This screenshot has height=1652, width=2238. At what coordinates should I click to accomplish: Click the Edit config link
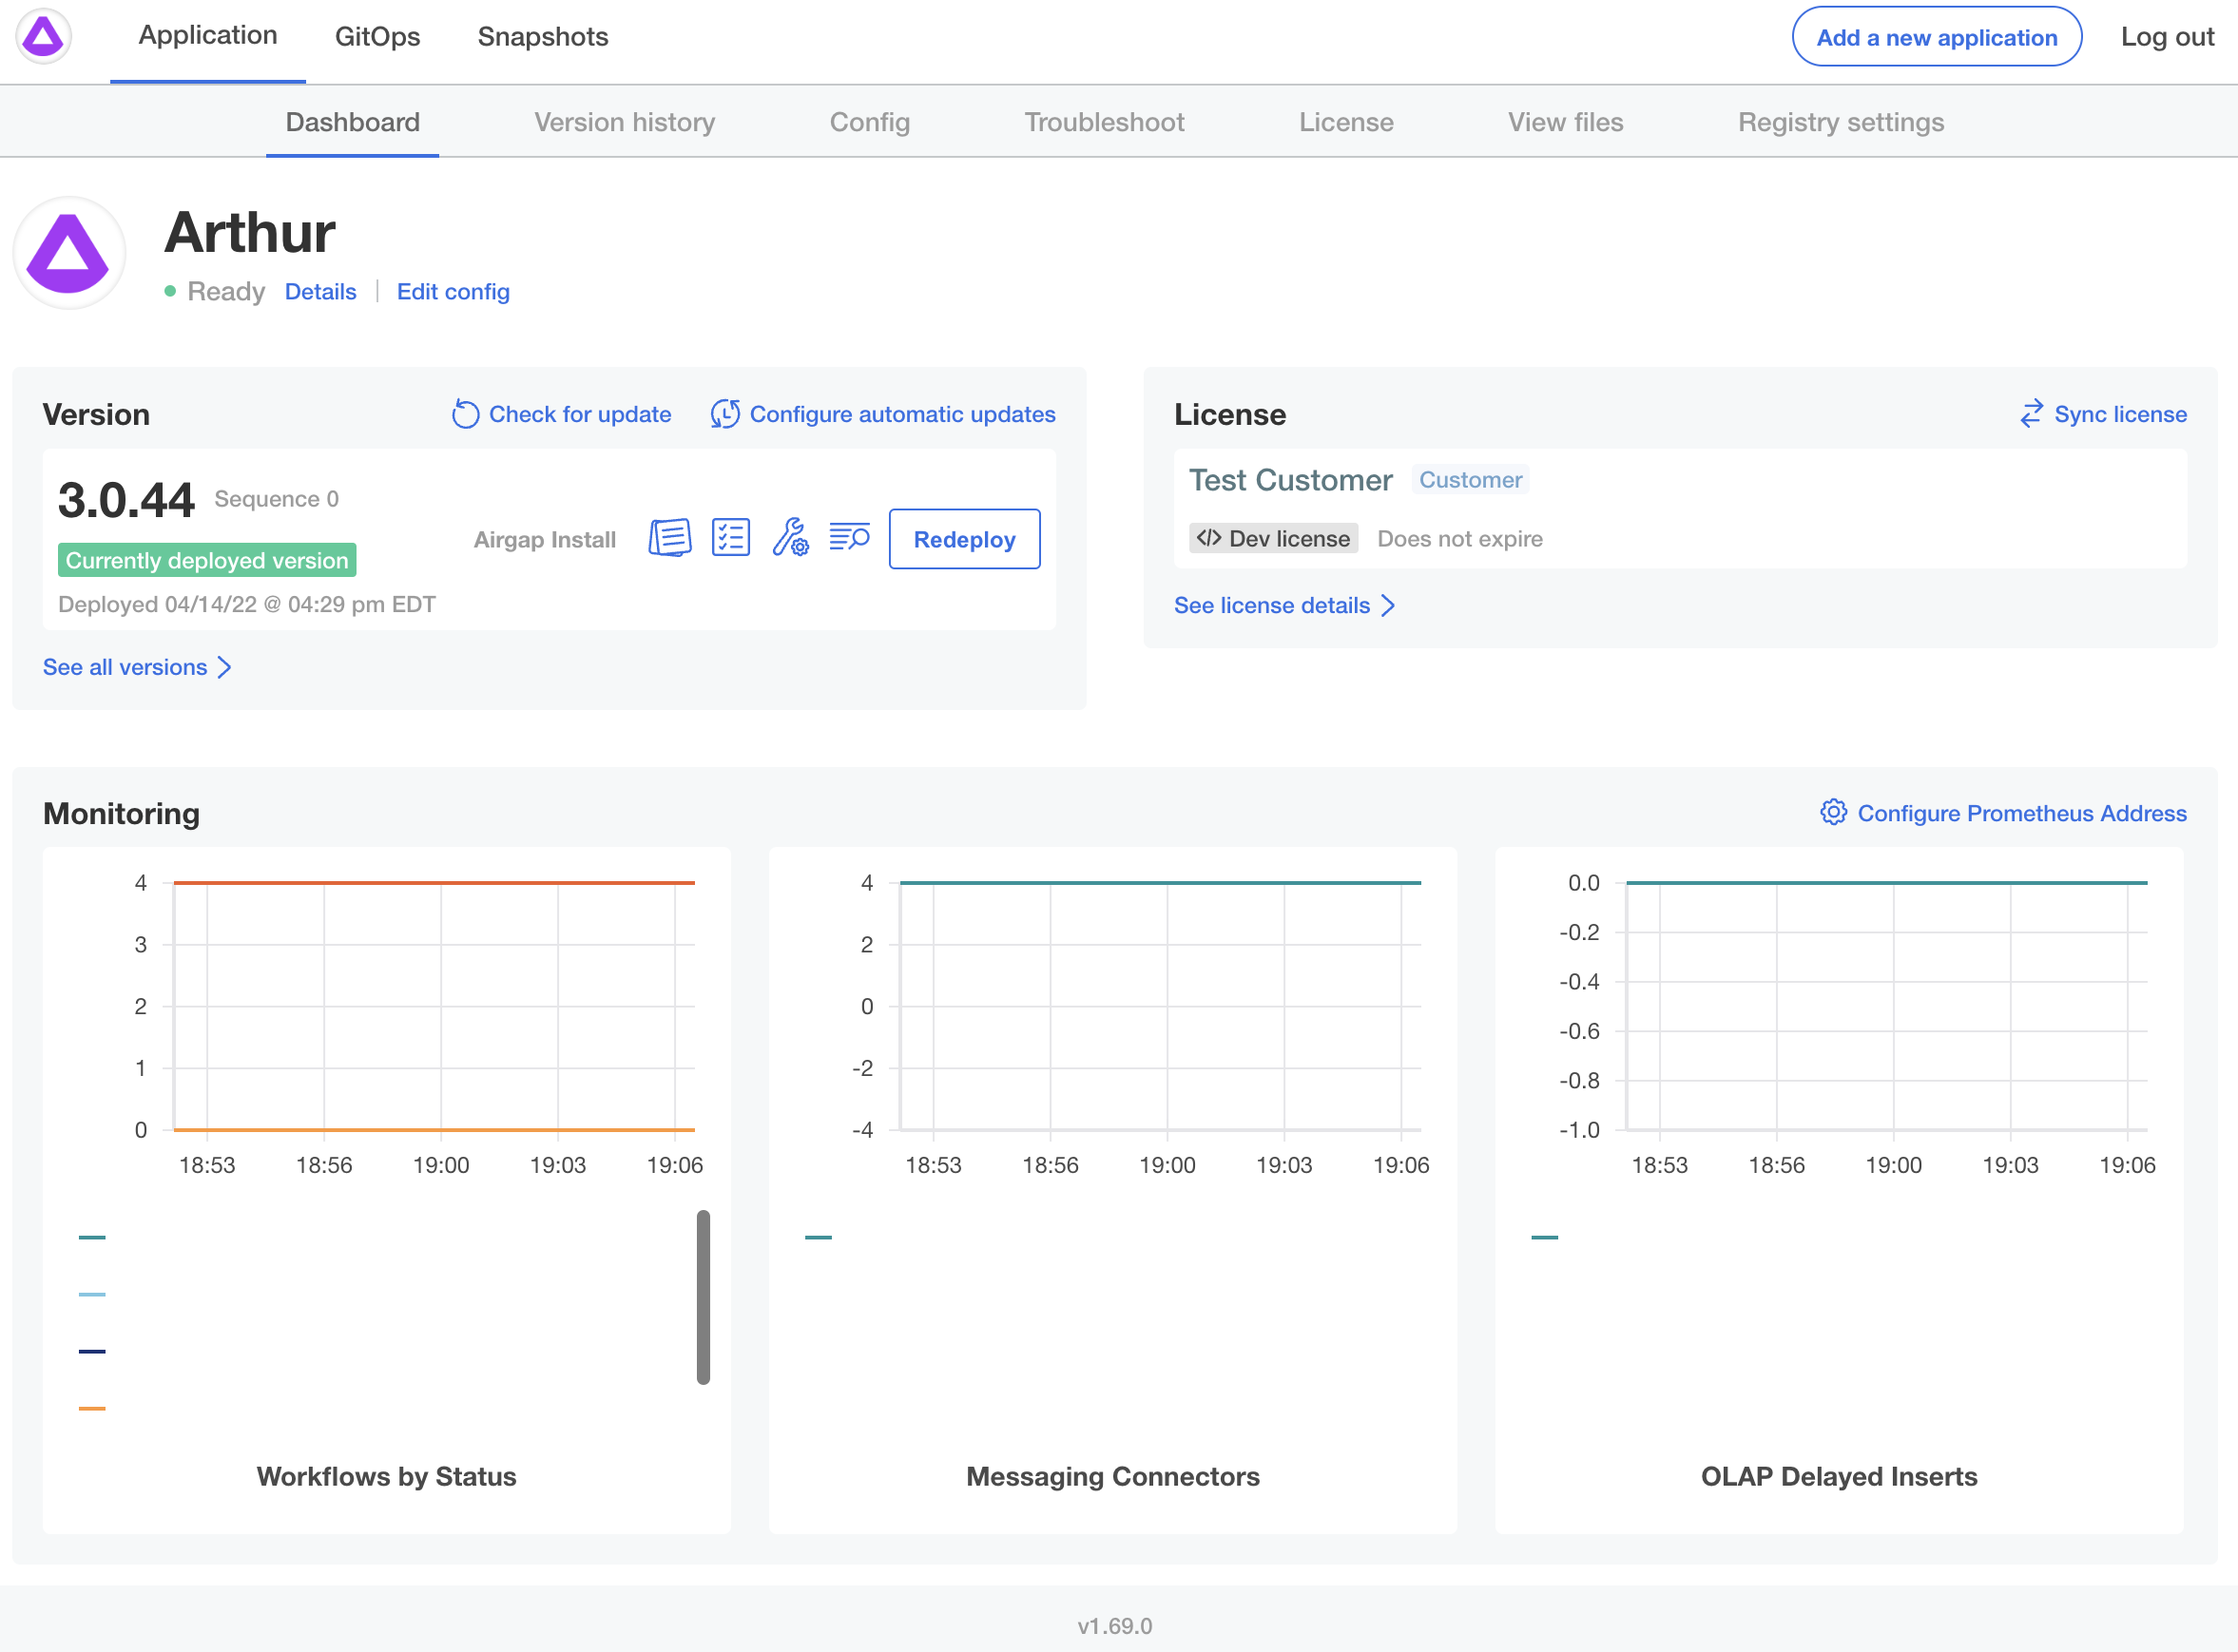click(x=453, y=291)
